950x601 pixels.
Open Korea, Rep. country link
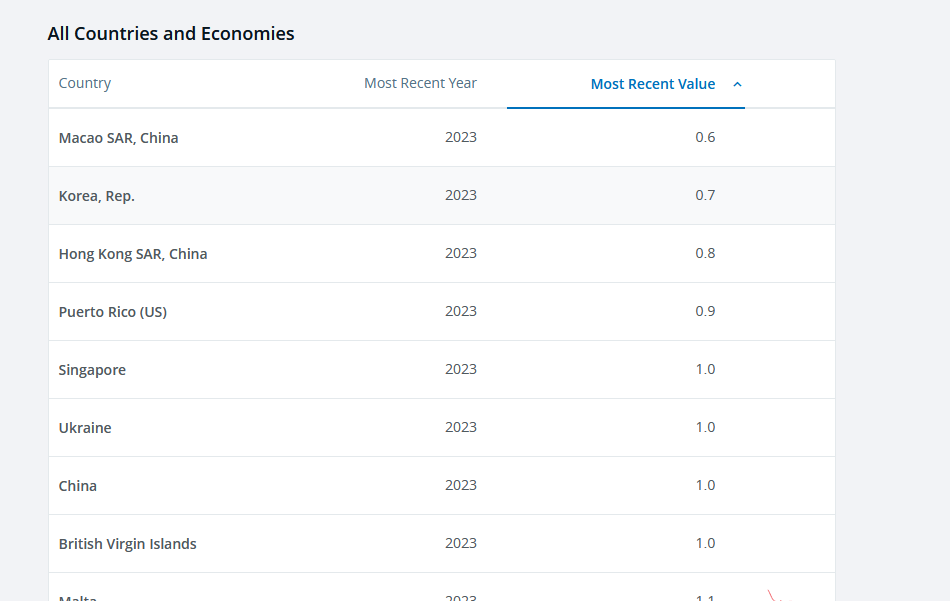[96, 196]
